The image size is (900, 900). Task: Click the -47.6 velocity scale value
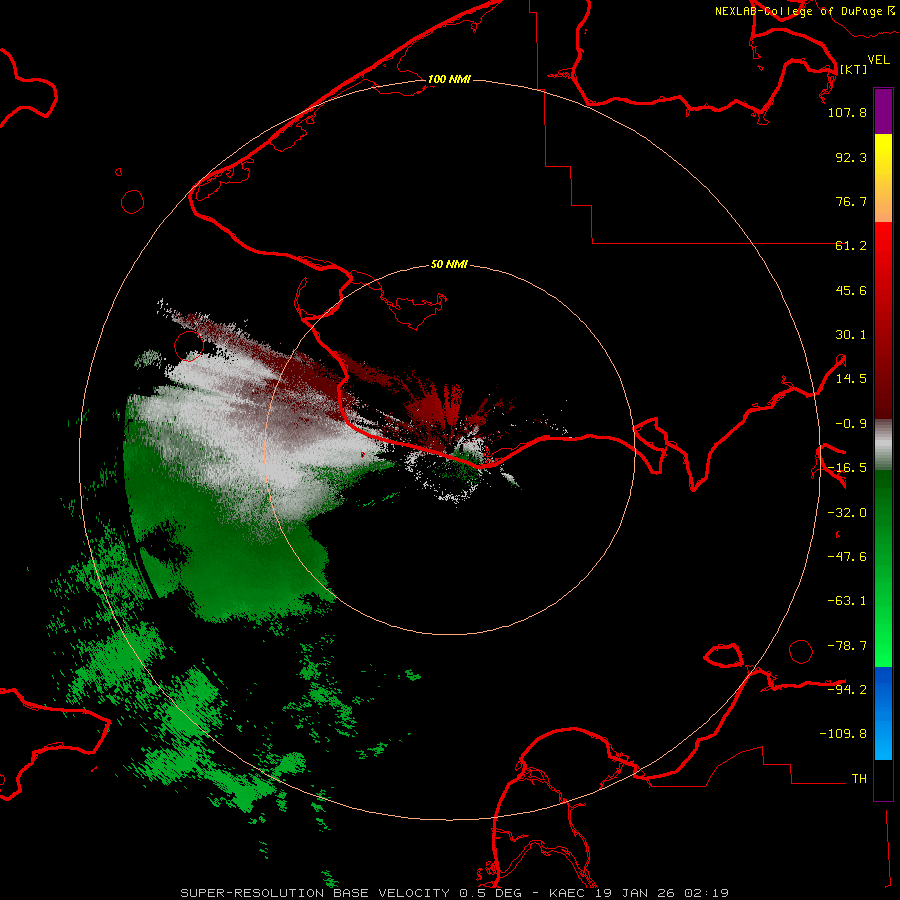847,557
